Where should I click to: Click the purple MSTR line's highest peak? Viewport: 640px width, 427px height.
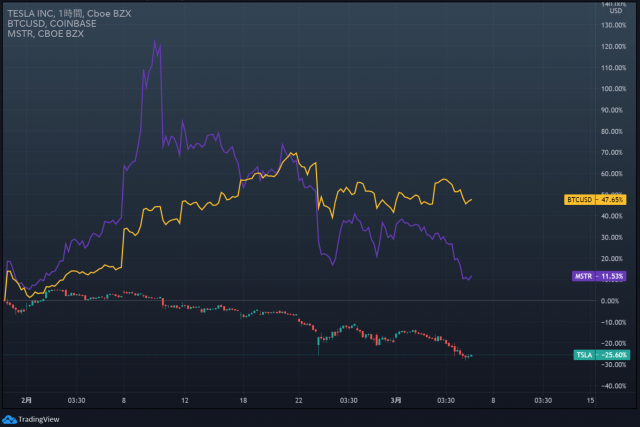point(155,41)
